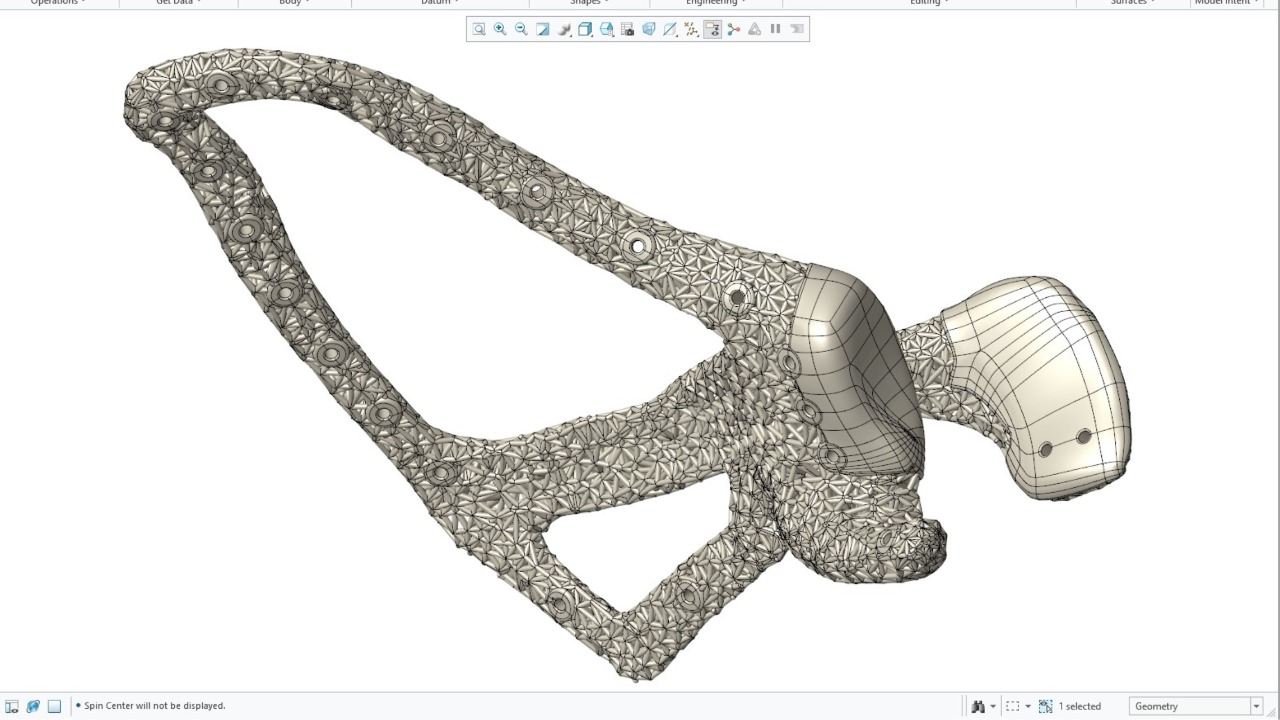The height and width of the screenshot is (720, 1280).
Task: Click the Repaint screen icon
Action: [543, 29]
